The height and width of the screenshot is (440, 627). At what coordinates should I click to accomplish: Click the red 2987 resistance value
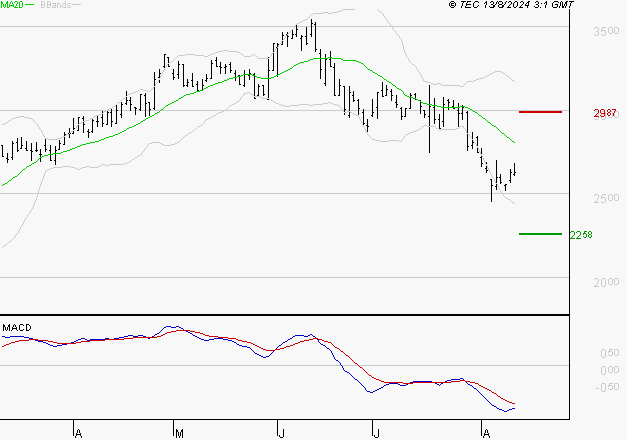605,113
